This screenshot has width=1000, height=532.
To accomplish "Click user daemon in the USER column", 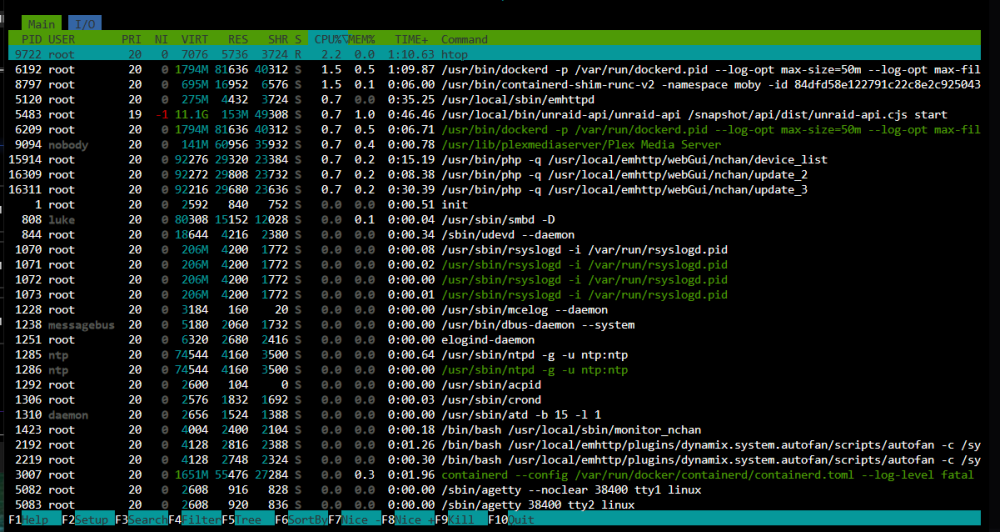I will (68, 415).
